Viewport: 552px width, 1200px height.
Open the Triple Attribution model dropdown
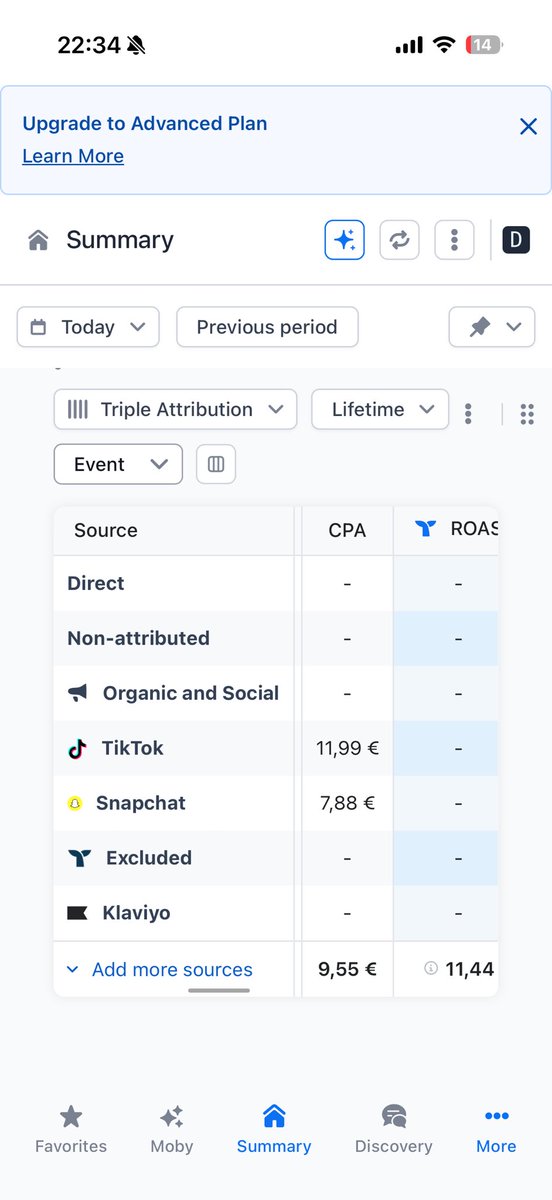pos(175,409)
